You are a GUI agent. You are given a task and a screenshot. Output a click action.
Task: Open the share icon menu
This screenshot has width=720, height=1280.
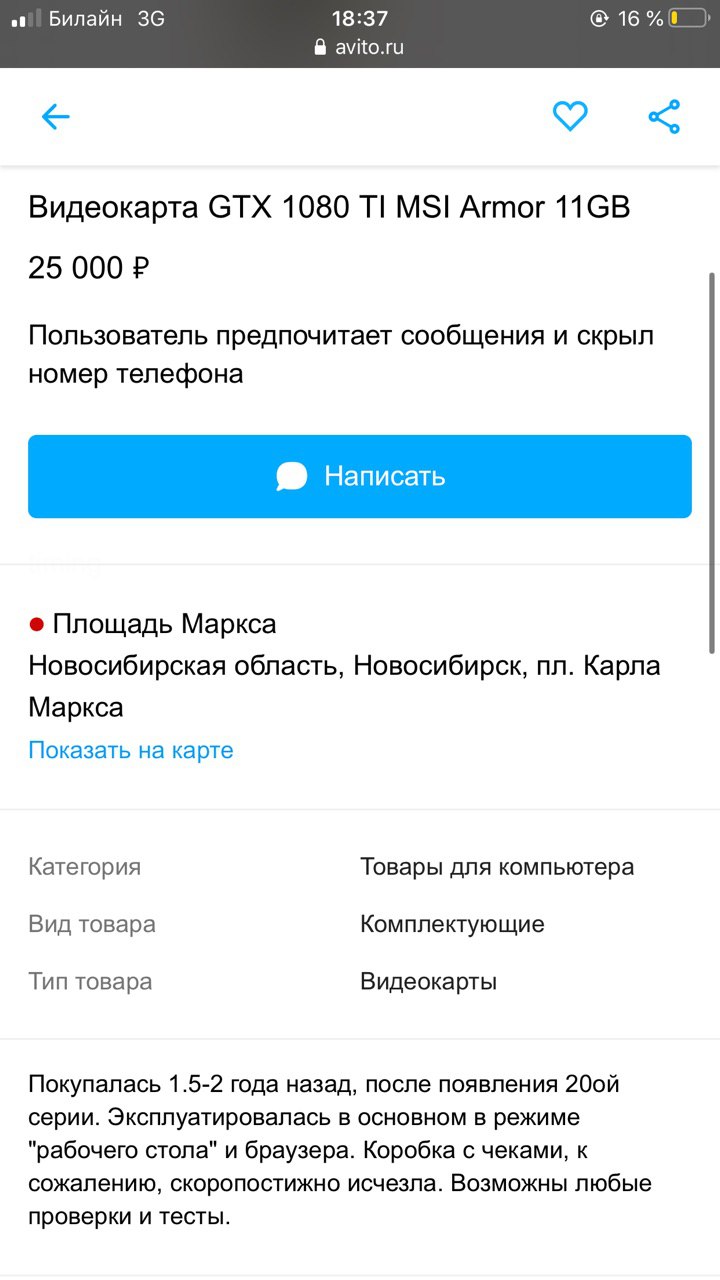point(664,117)
